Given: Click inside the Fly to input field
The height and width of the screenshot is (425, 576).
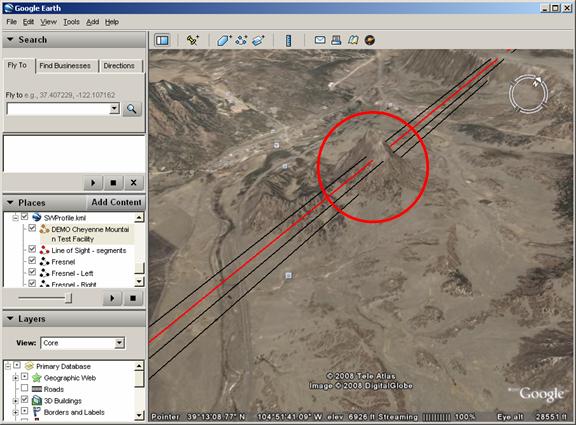Looking at the screenshot, I should pos(59,109).
